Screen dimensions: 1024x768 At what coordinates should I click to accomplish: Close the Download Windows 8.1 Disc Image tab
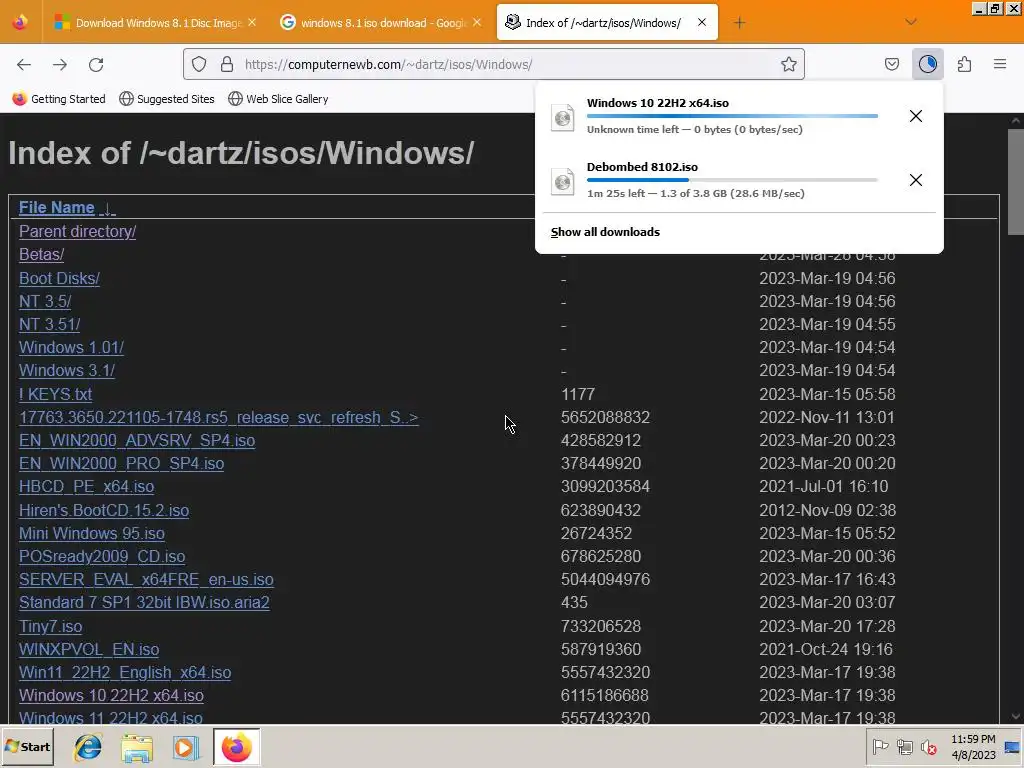click(252, 22)
